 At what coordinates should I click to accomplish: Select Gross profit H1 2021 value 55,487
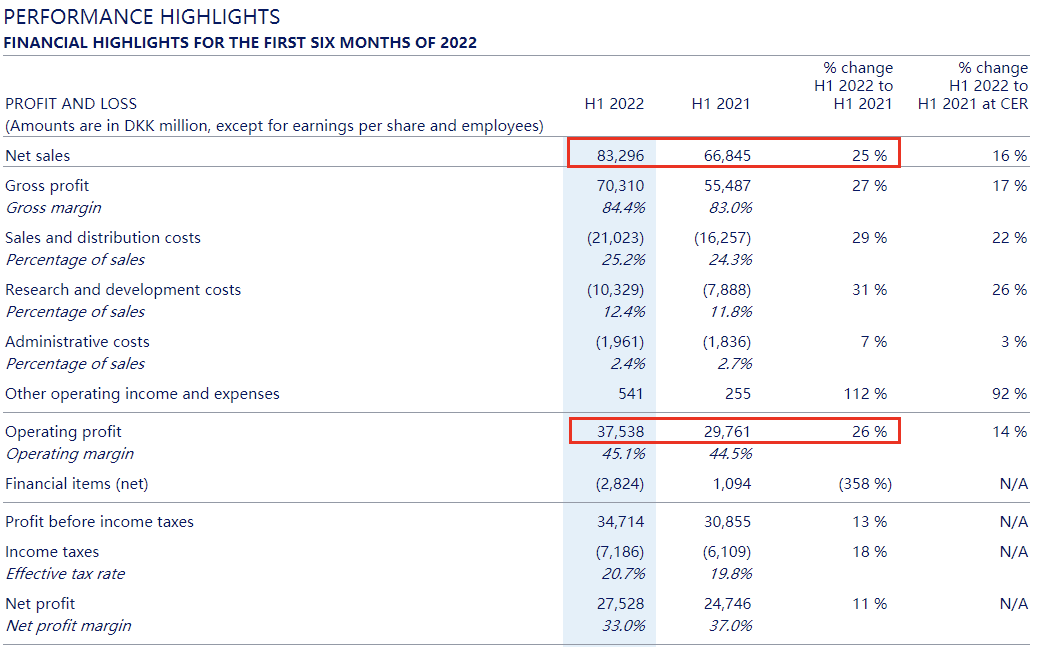[727, 186]
